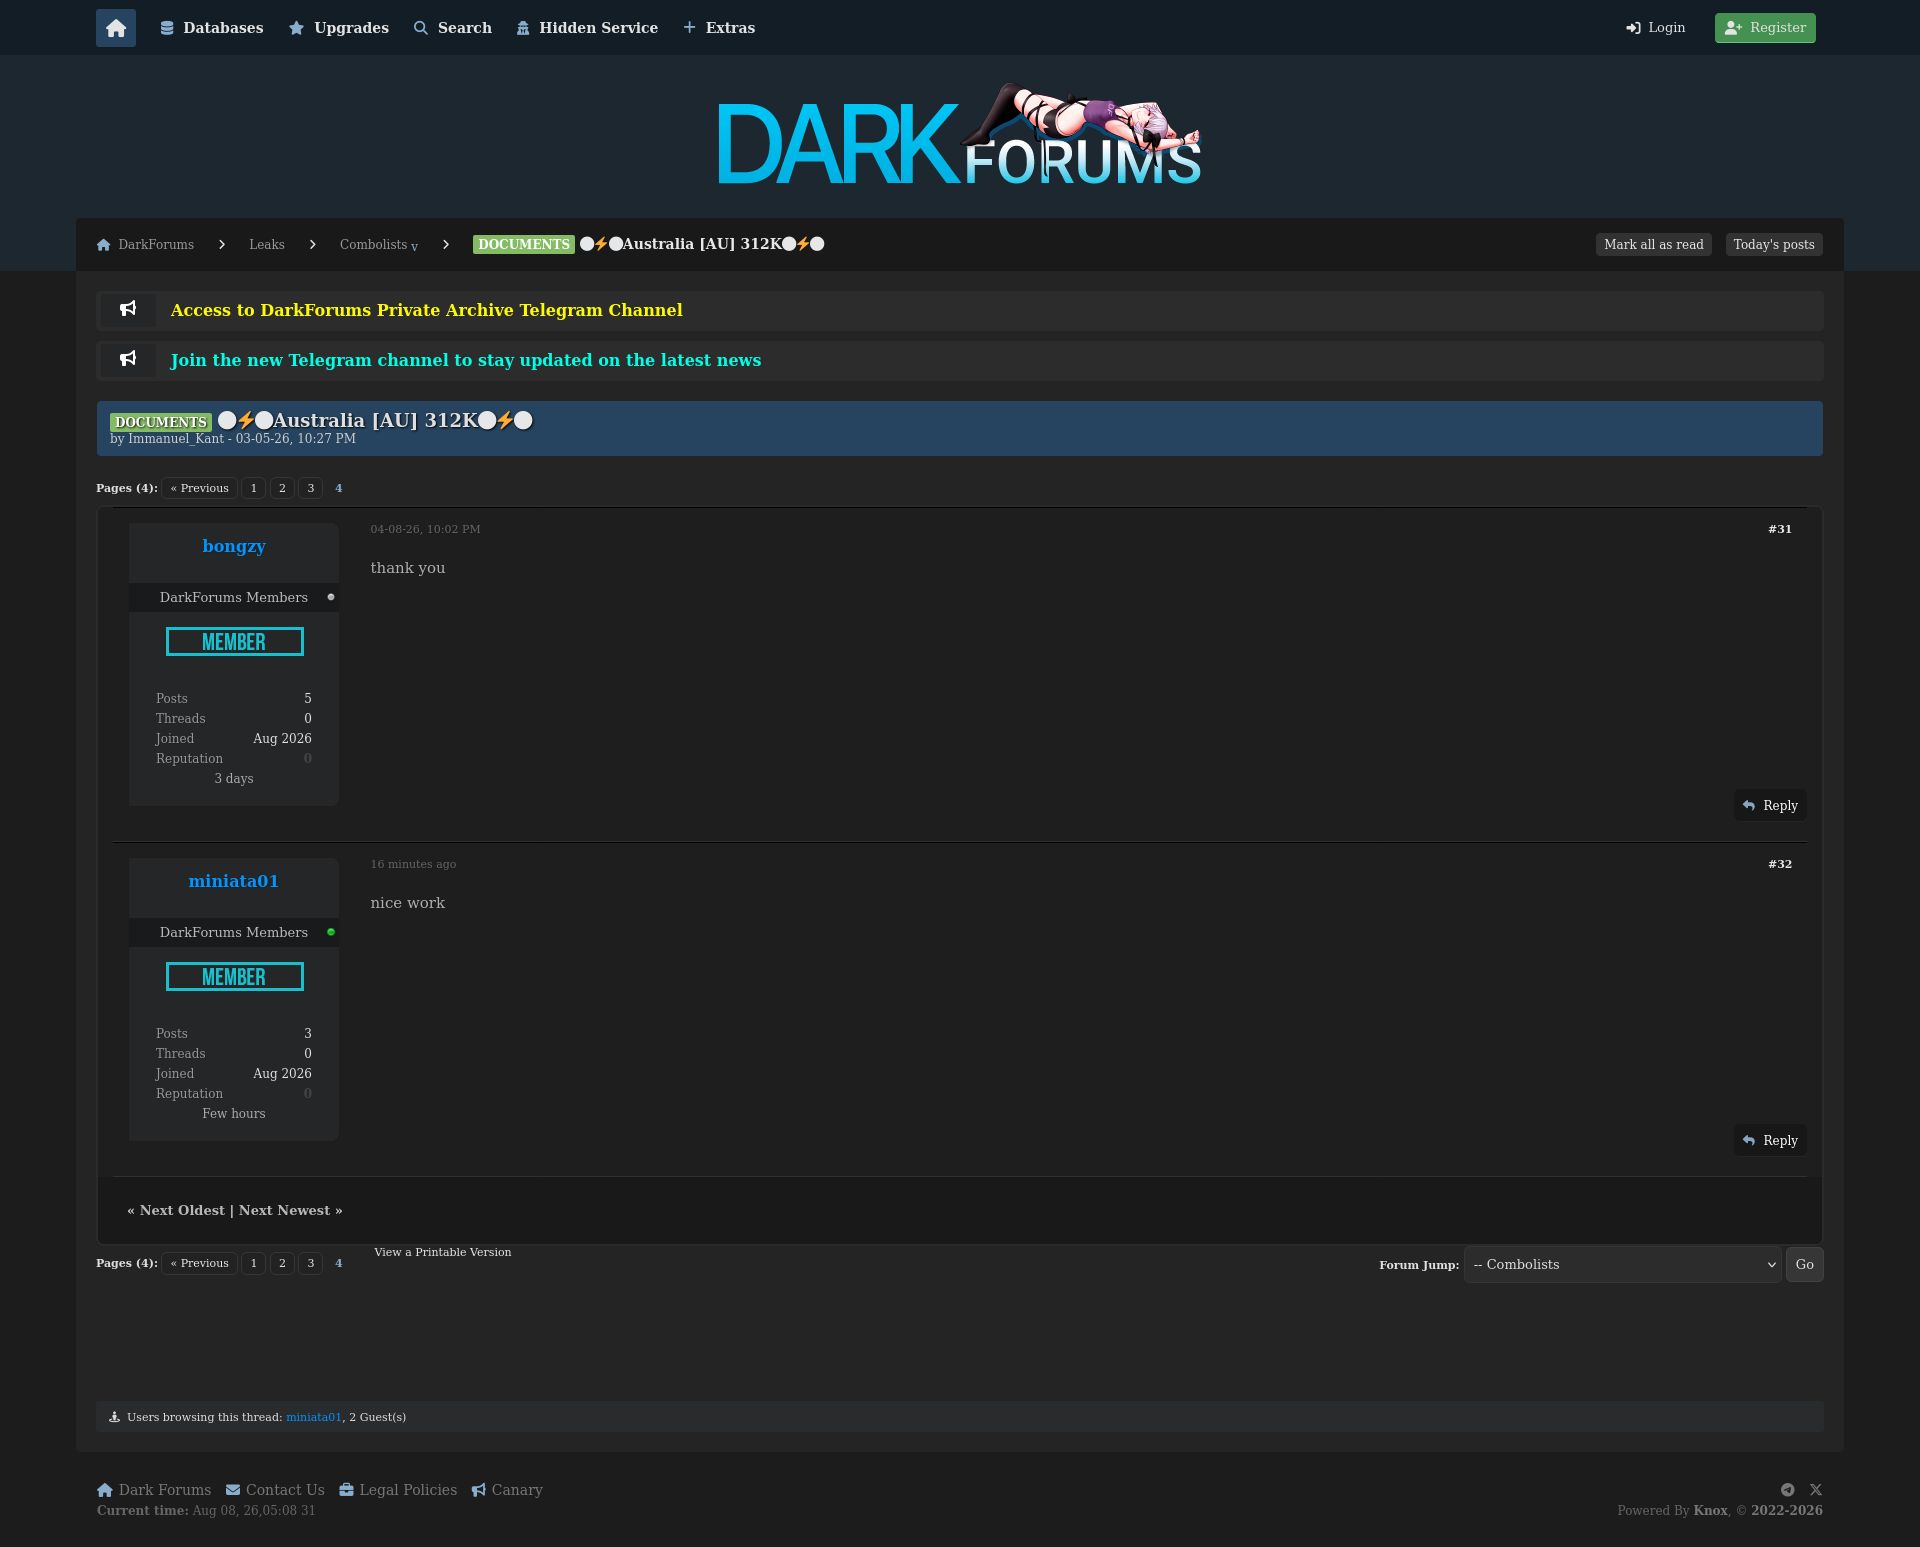Click the envelope icon beside Contact Us
The height and width of the screenshot is (1547, 1920).
[x=233, y=1490]
